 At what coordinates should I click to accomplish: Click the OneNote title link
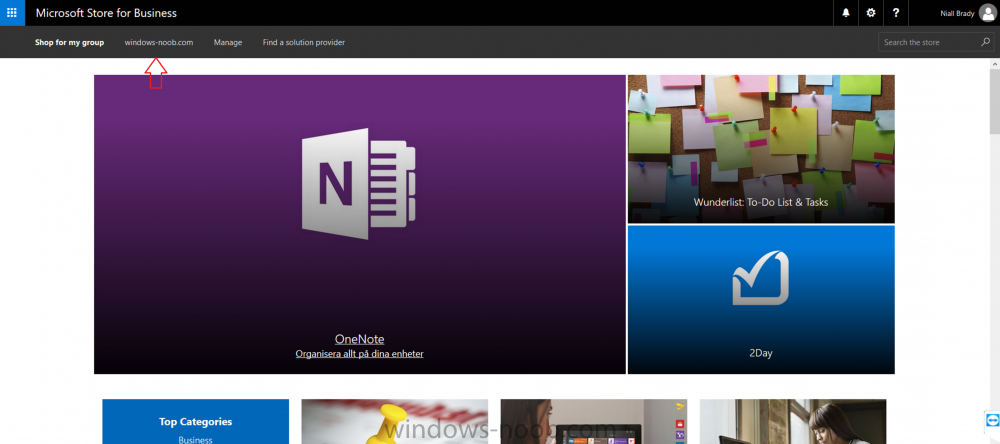tap(360, 339)
